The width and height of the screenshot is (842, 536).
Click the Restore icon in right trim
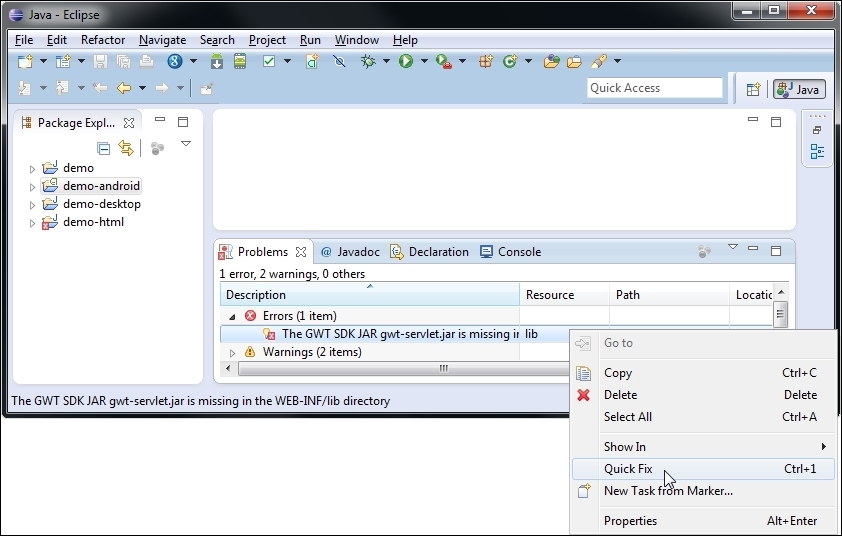coord(817,130)
